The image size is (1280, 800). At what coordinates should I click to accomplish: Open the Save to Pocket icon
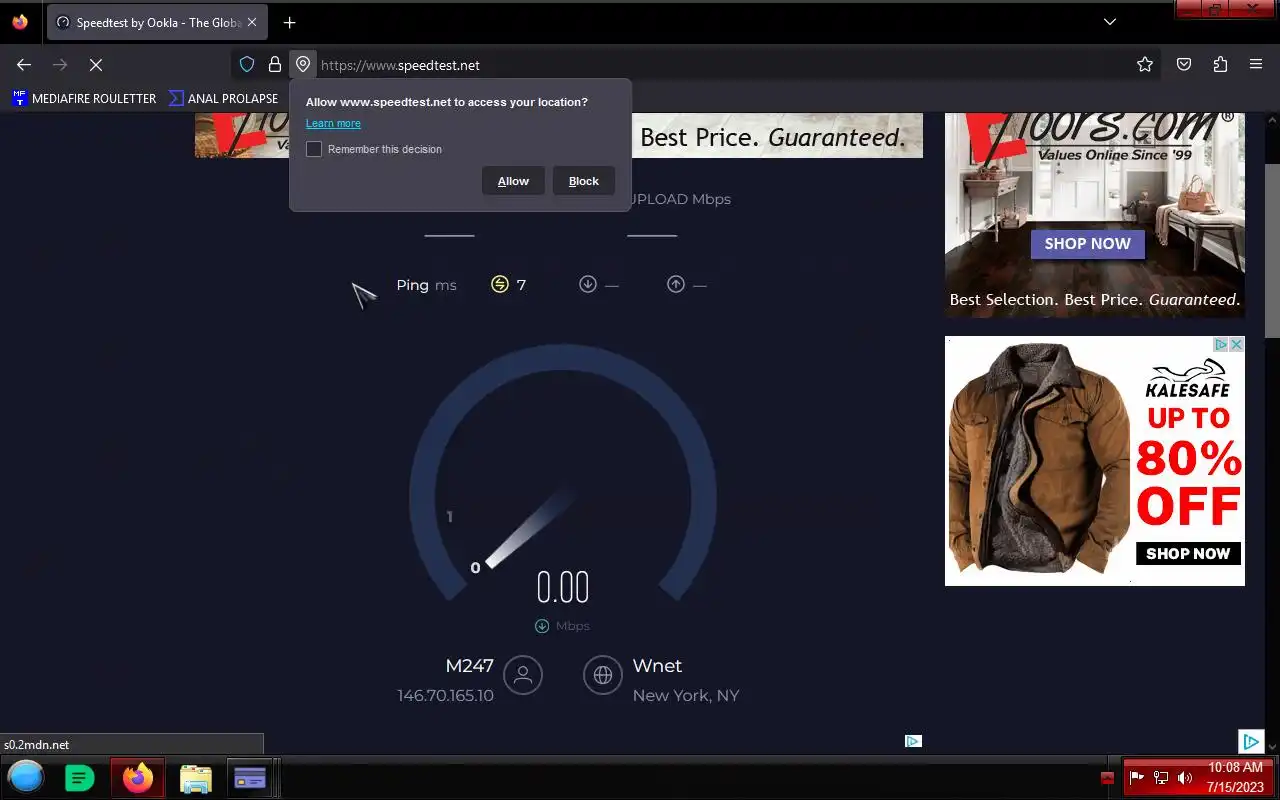click(1184, 65)
